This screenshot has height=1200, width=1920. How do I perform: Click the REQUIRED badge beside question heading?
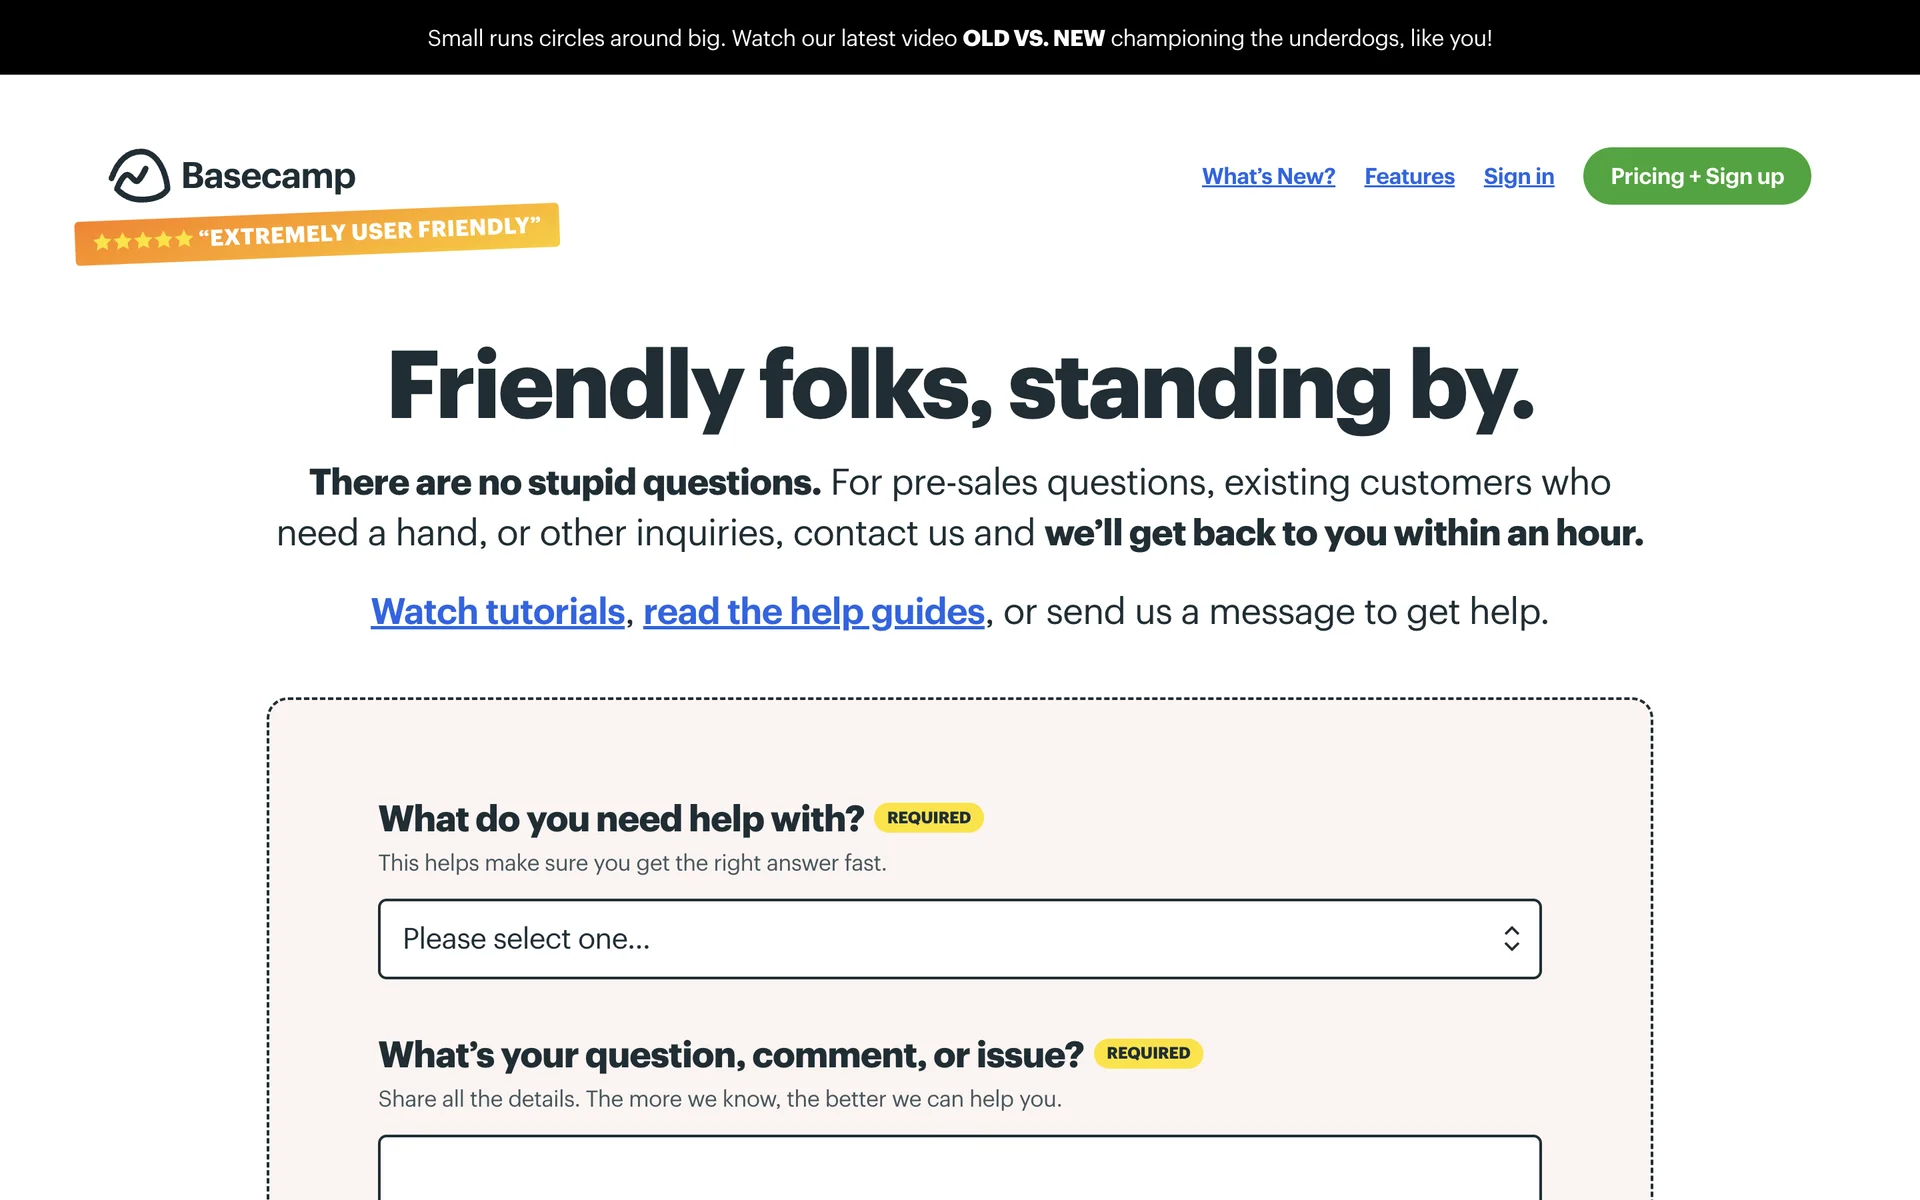(x=1147, y=1053)
